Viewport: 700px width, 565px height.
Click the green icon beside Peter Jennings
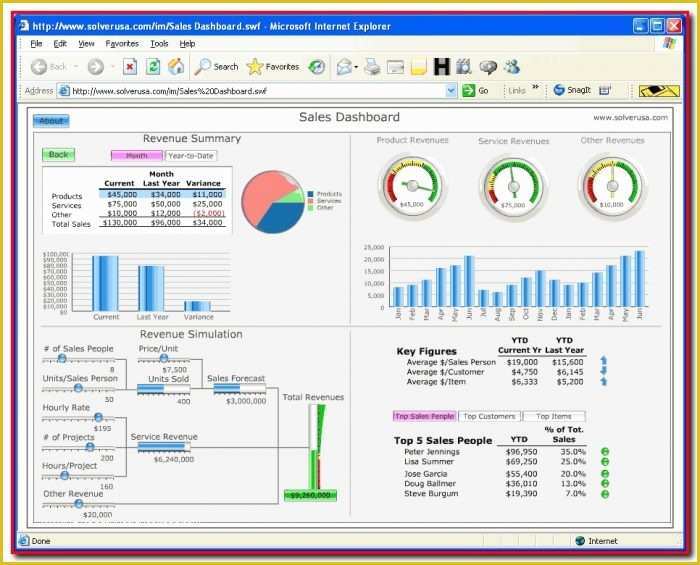click(605, 452)
